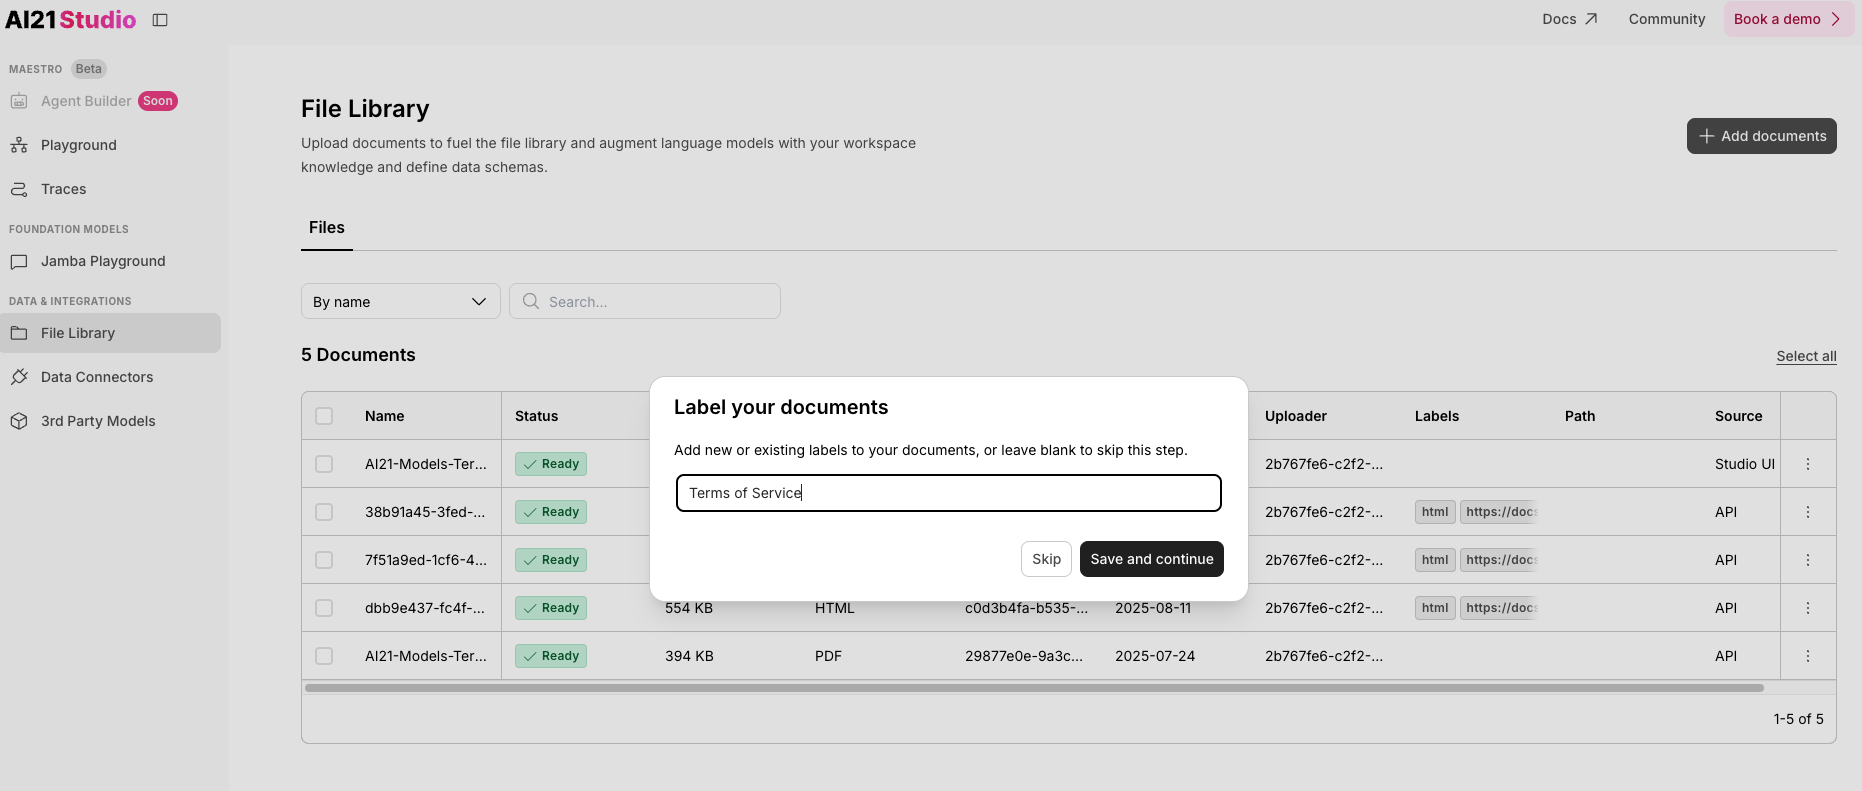
Task: Click the Source column header
Action: (x=1739, y=416)
